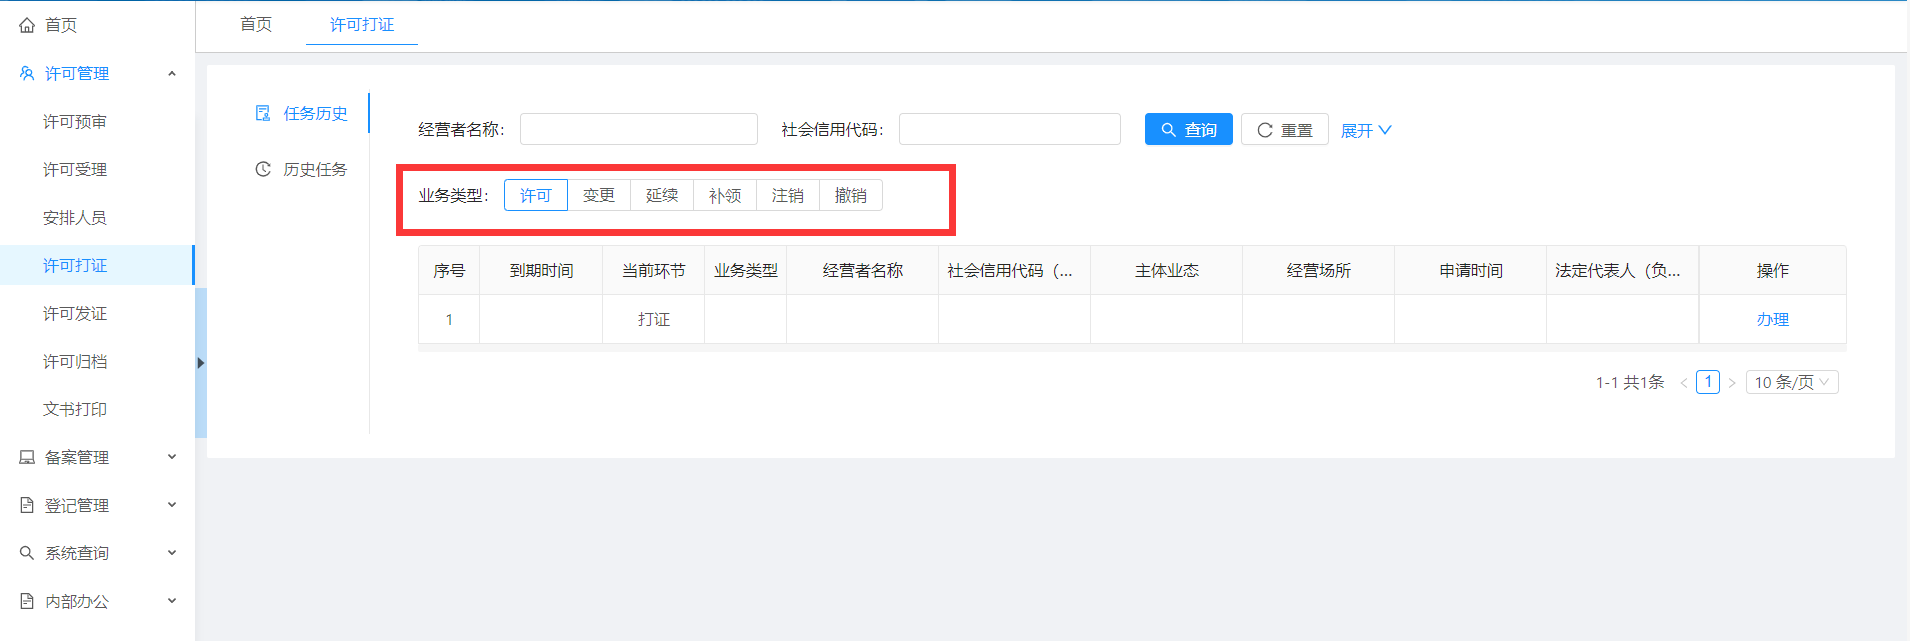Click the 备案管理 laptop icon
The height and width of the screenshot is (641, 1910).
pyautogui.click(x=27, y=457)
